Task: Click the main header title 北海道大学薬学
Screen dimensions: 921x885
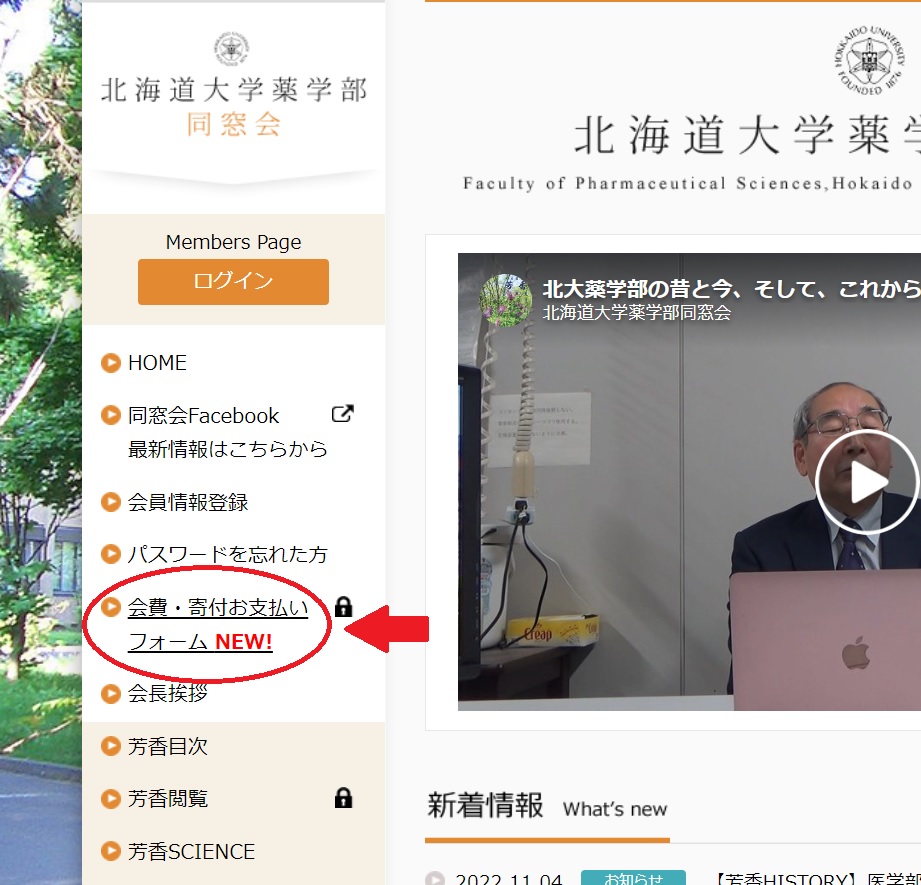Action: [x=748, y=135]
